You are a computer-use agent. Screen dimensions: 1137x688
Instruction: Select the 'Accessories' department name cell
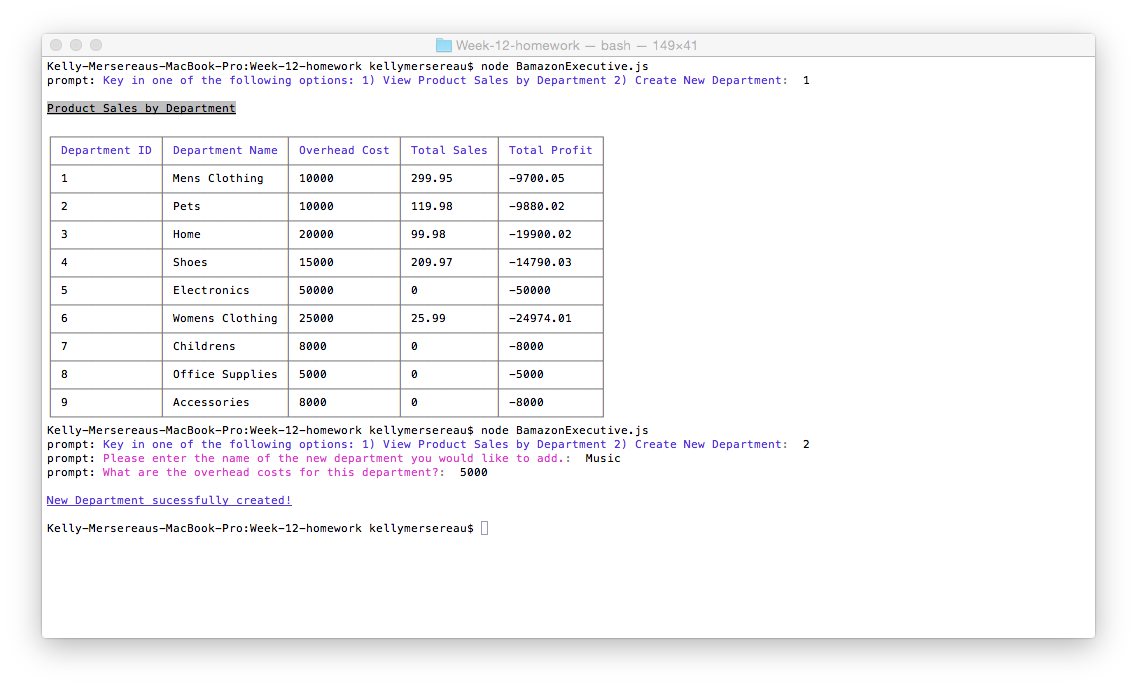click(x=211, y=402)
